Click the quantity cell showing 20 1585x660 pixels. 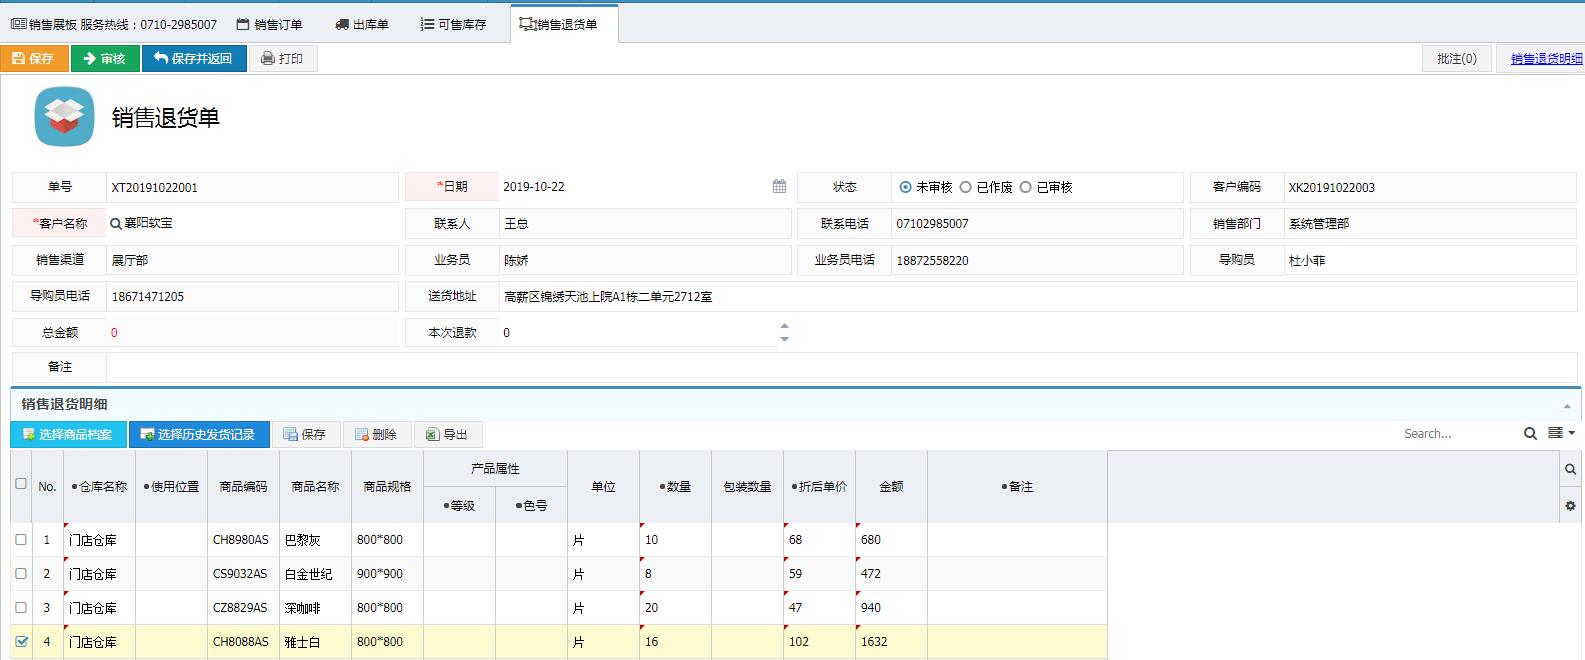675,608
